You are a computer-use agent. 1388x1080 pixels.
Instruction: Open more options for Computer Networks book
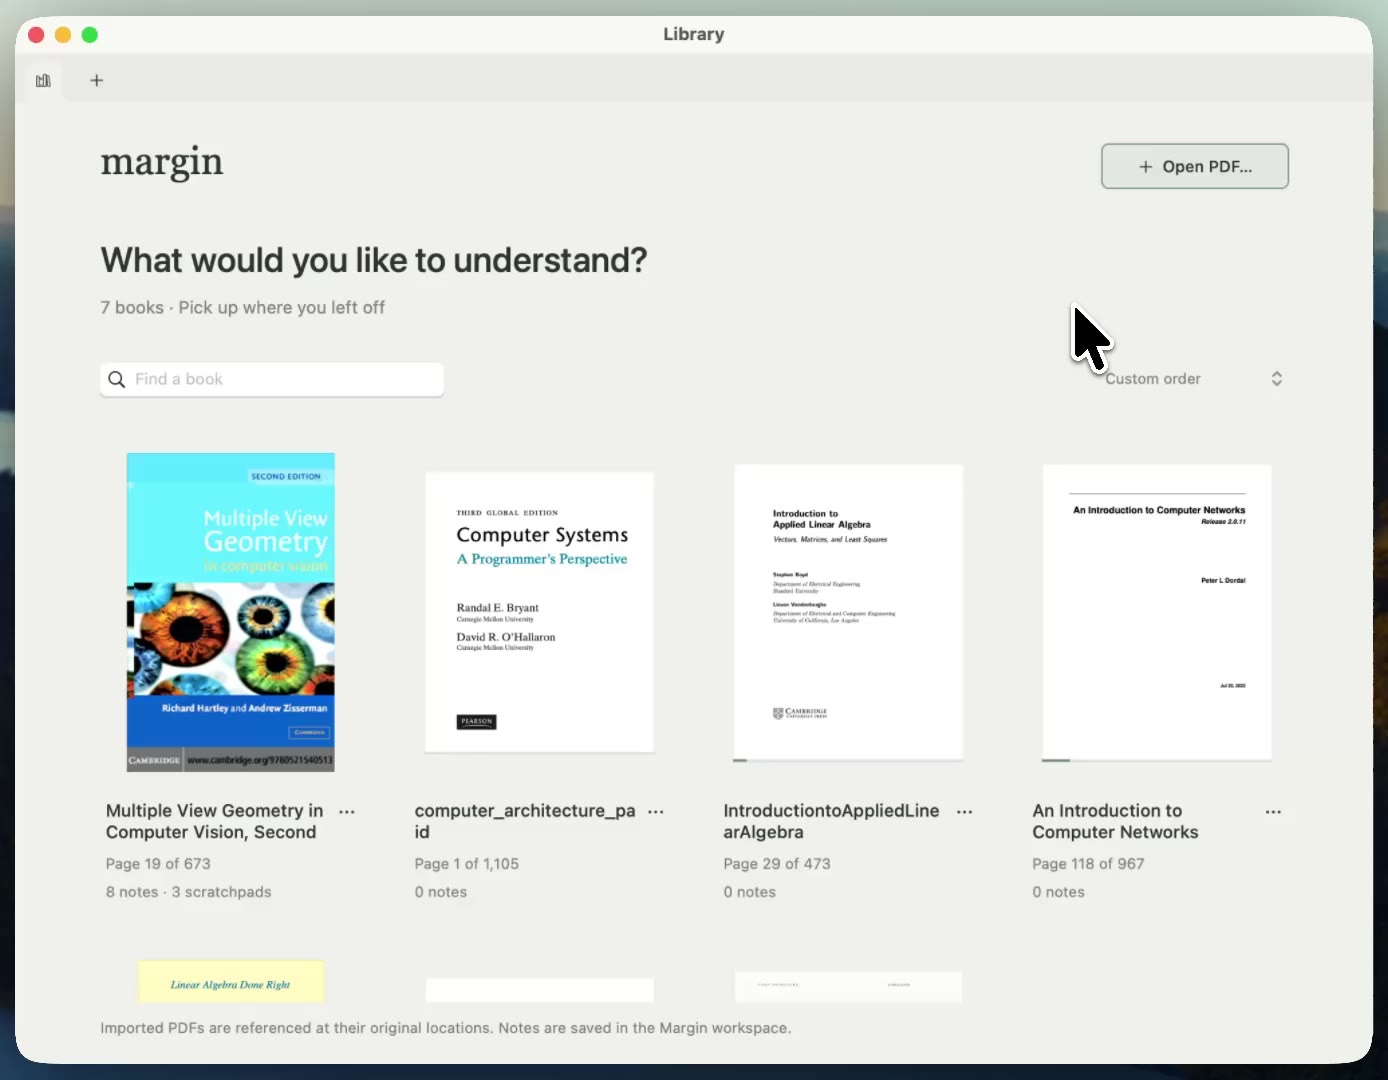1273,812
